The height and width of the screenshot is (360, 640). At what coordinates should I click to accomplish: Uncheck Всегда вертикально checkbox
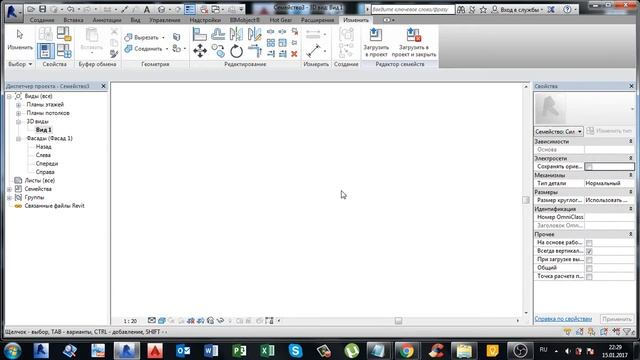point(589,251)
